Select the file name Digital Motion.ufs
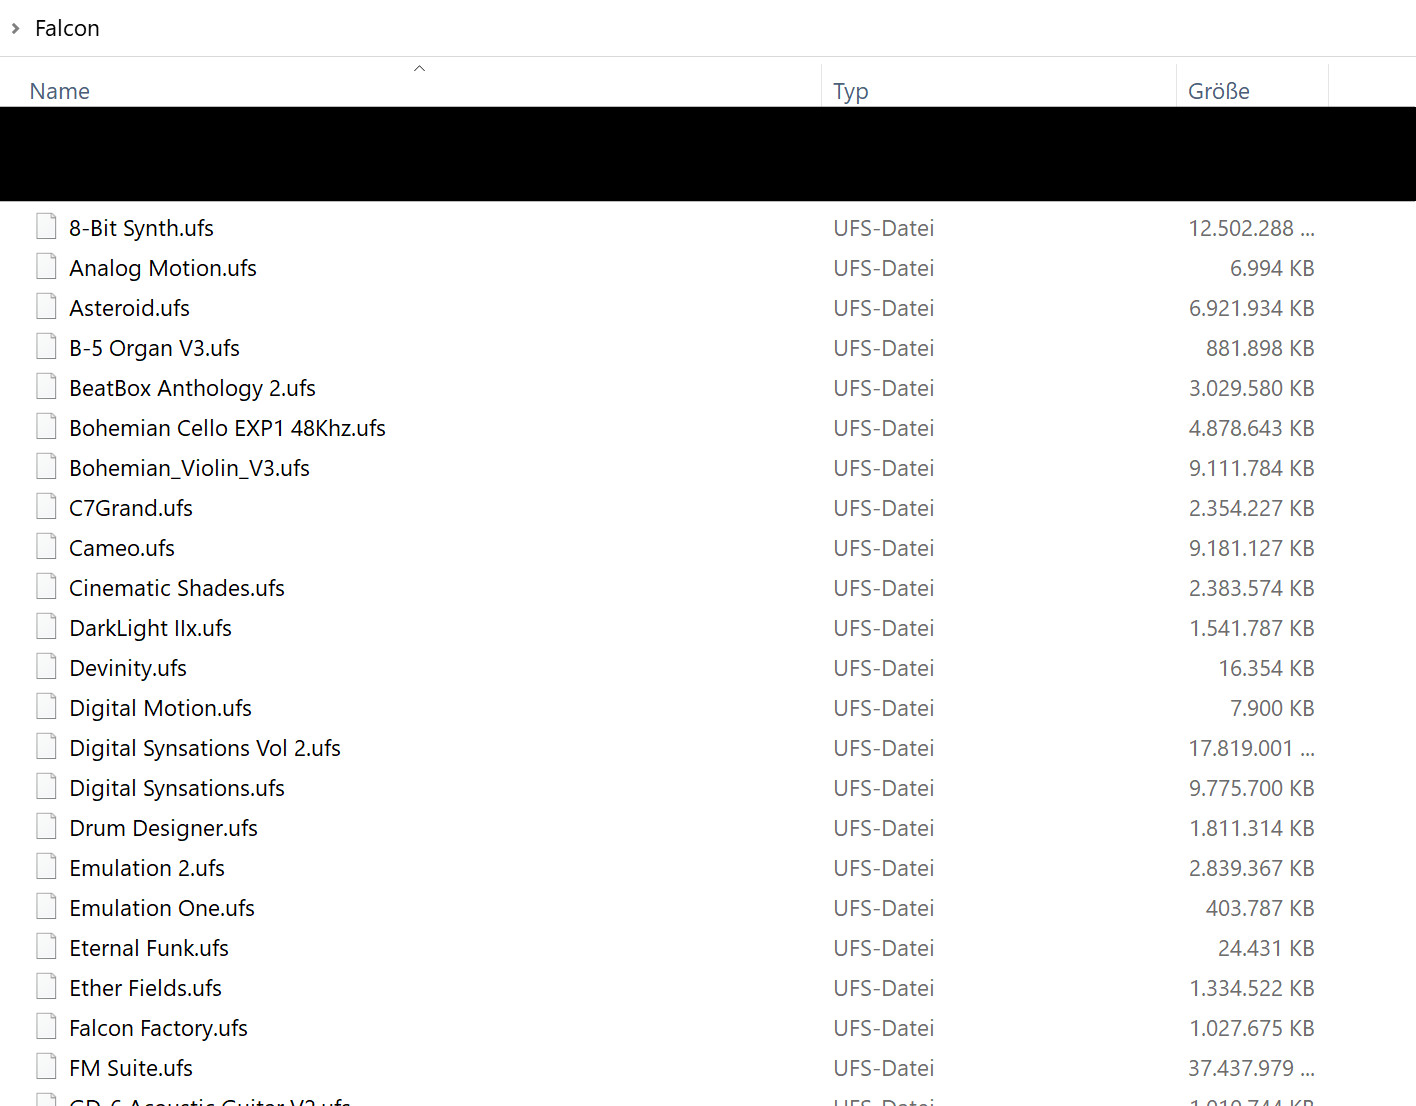The image size is (1416, 1106). tap(160, 708)
